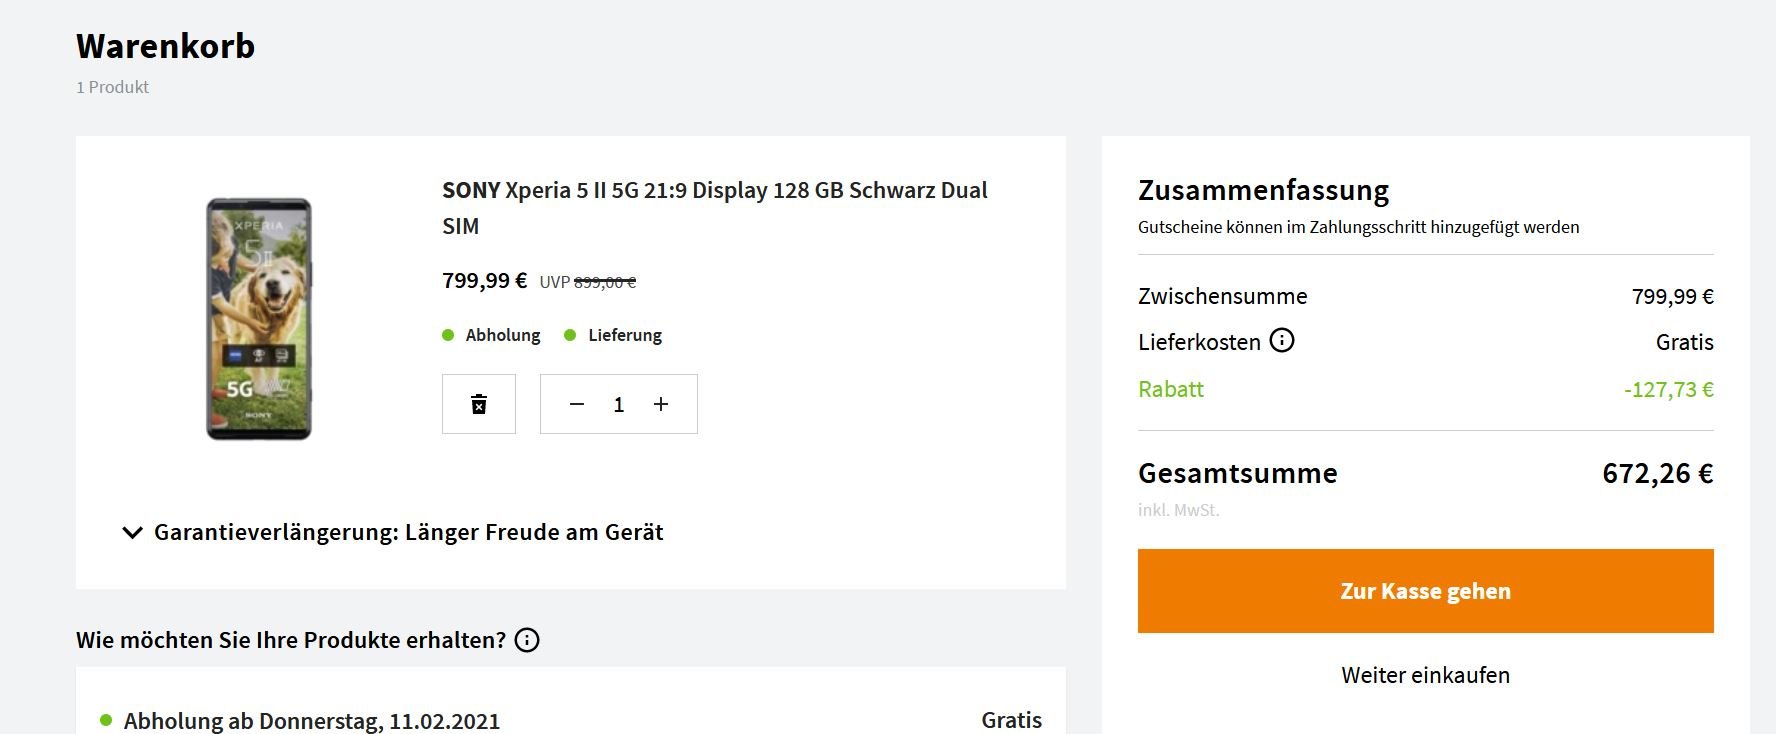Click the Gesamtsumme amount 672,26 €
This screenshot has width=1776, height=734.
point(1657,473)
